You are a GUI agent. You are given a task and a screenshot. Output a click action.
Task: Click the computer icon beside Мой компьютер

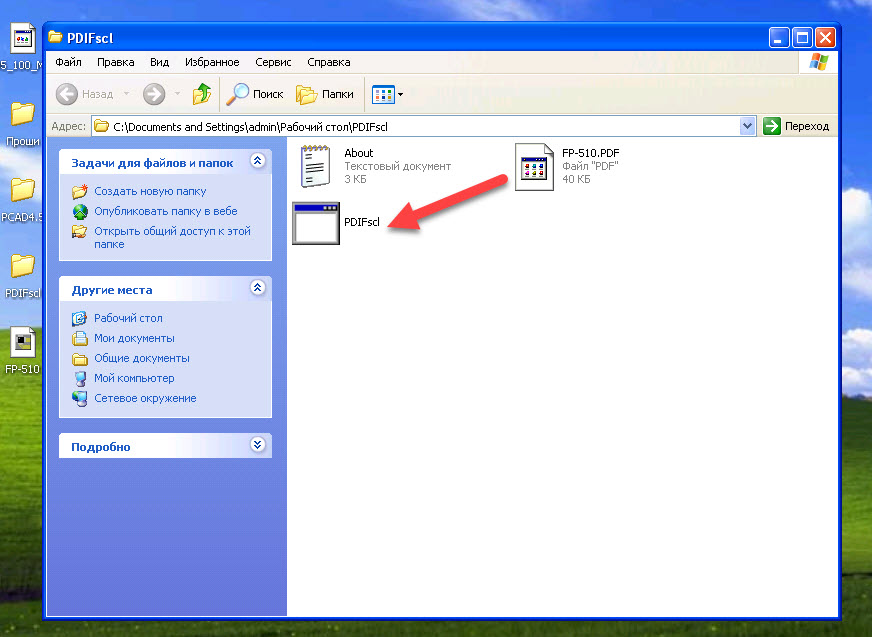tap(80, 379)
